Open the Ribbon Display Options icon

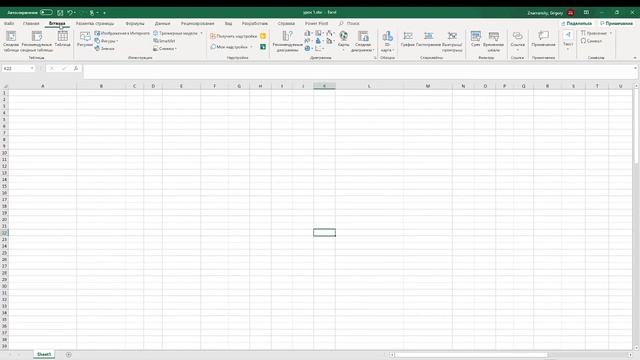point(586,13)
